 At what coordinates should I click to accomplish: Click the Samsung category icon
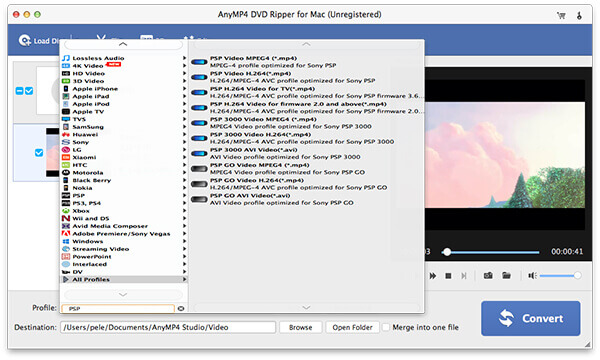66,127
